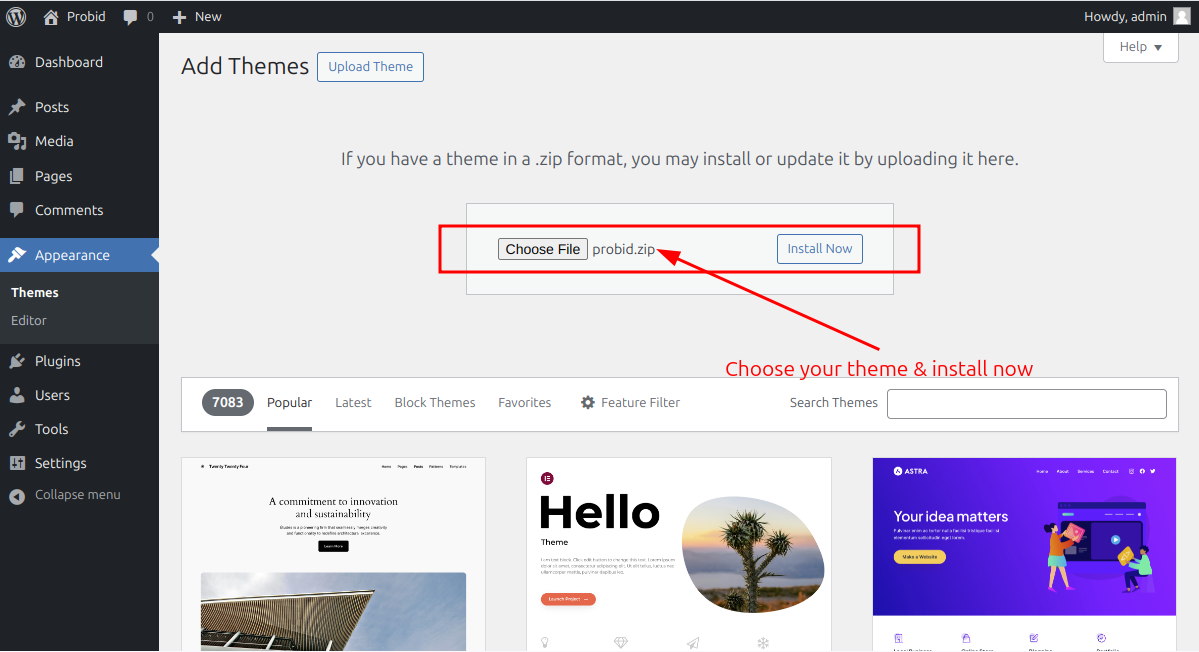The image size is (1199, 652).
Task: Click Collapse menu label
Action: click(77, 495)
